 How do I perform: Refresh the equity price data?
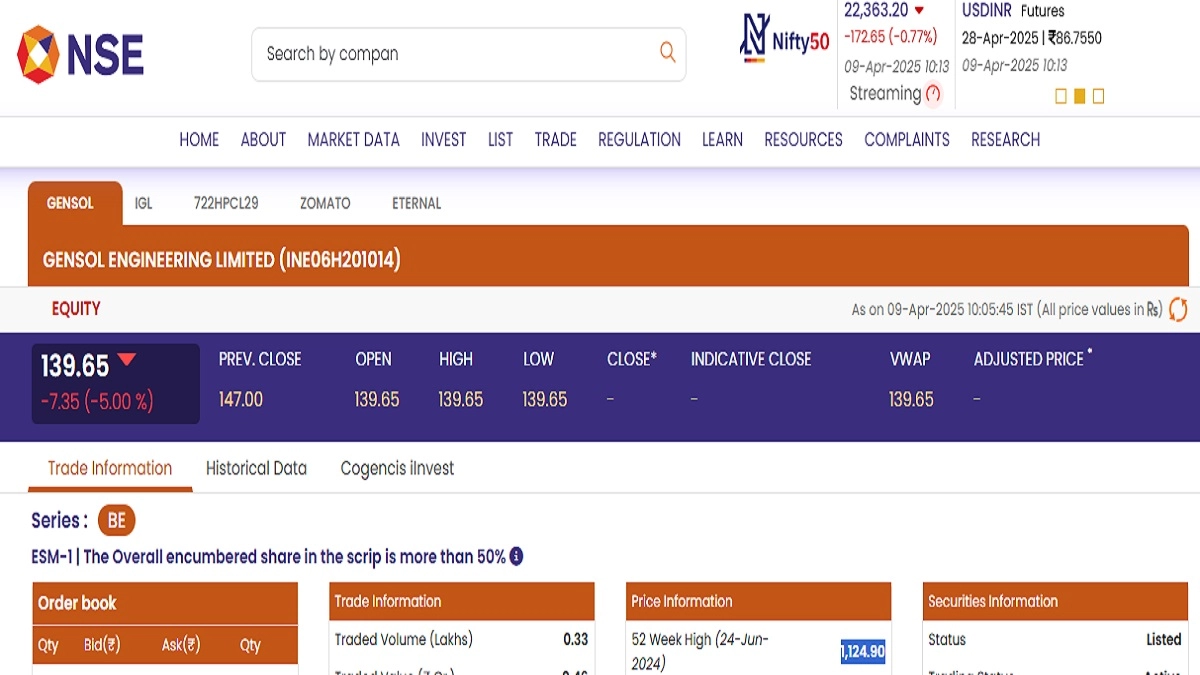[x=1178, y=310]
